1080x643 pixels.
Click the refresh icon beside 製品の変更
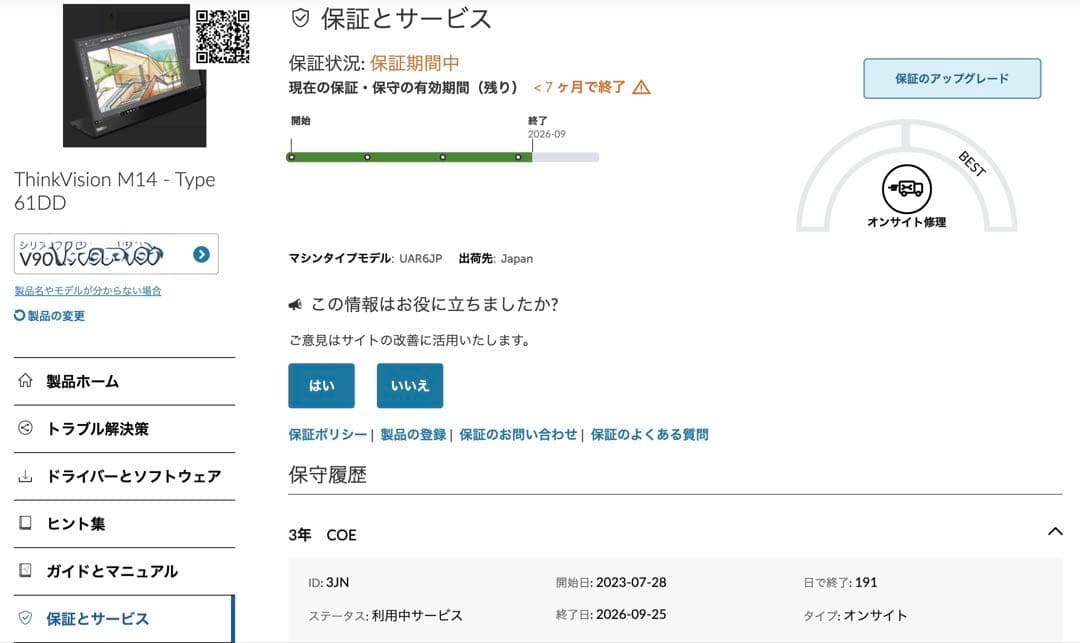coord(19,315)
